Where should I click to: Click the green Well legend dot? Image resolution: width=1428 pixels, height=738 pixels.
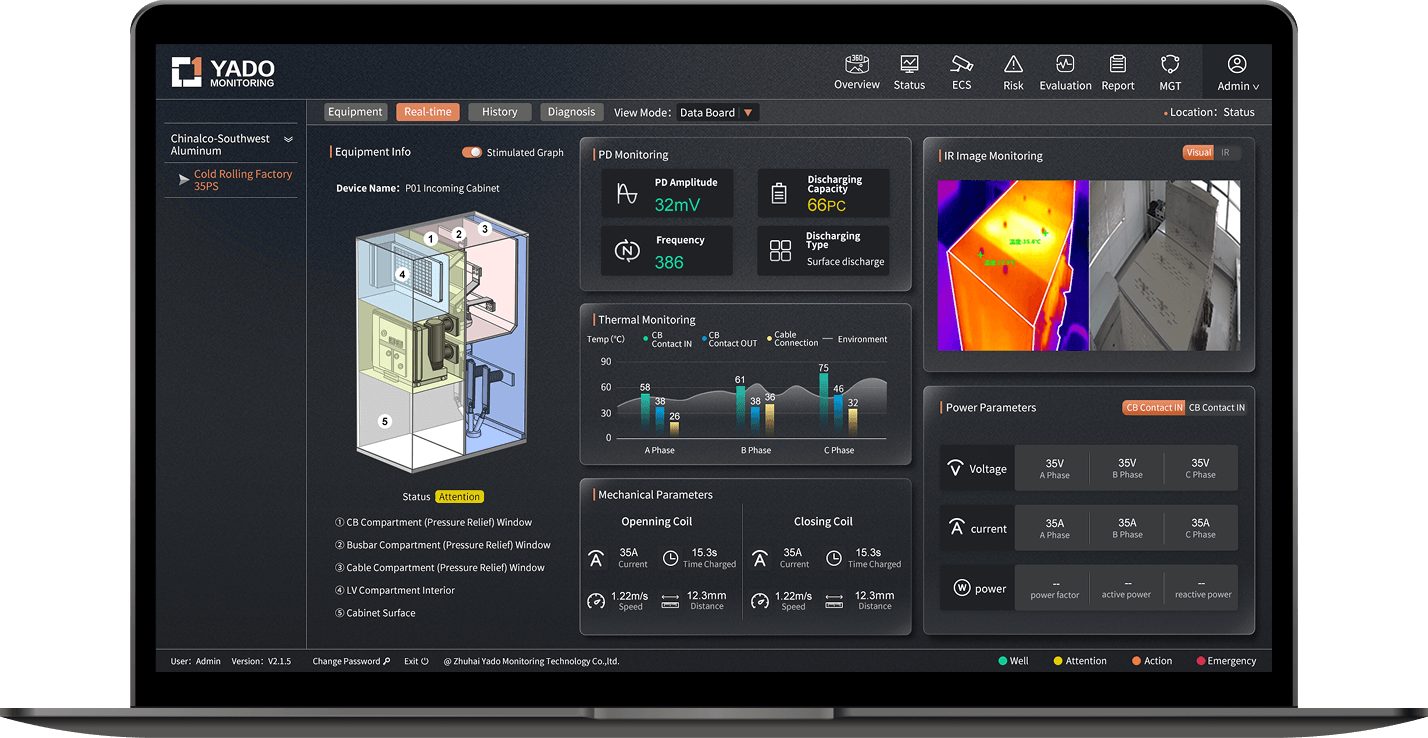(x=1002, y=661)
